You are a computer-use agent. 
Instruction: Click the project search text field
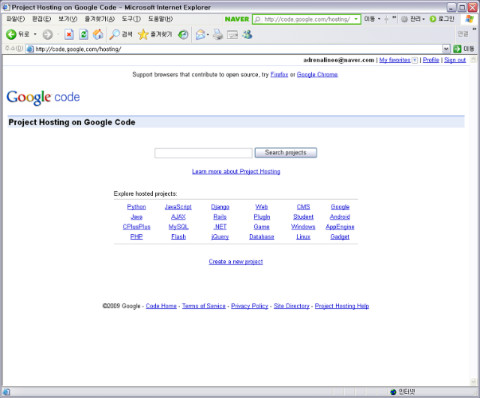203,153
